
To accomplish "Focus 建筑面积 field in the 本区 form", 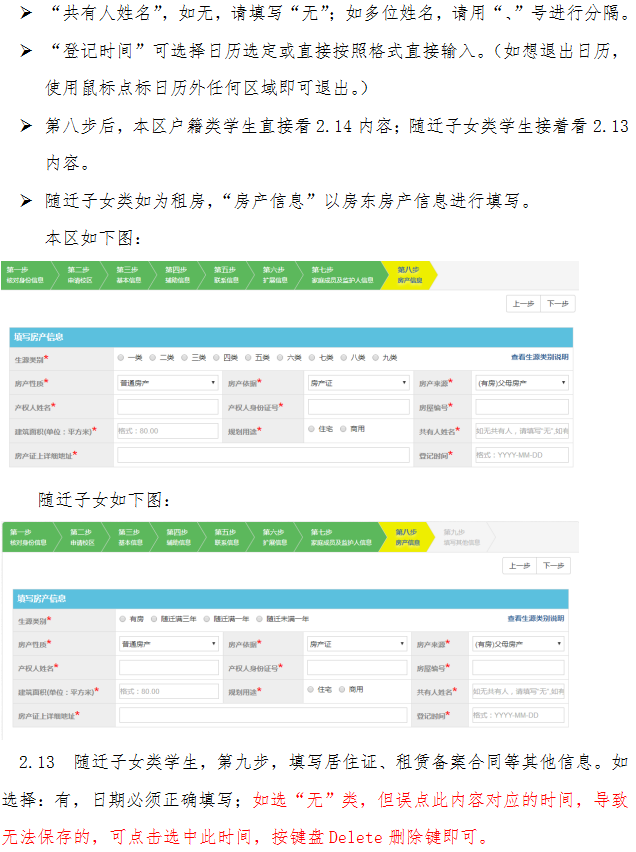I will (x=167, y=431).
